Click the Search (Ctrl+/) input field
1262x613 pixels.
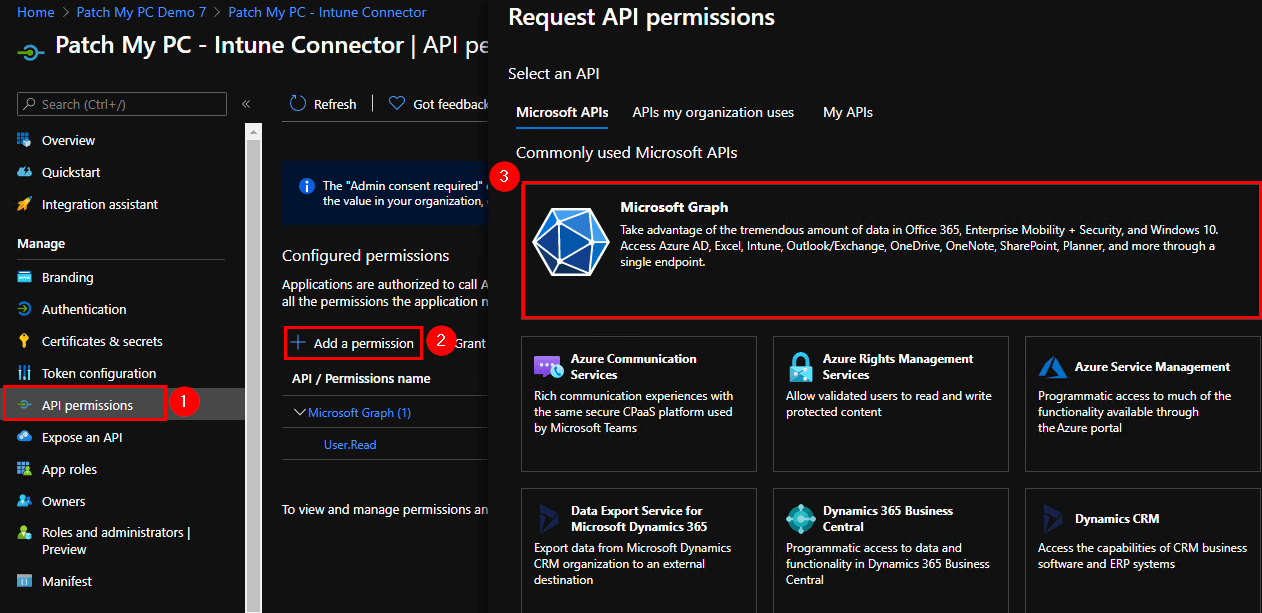[x=122, y=104]
